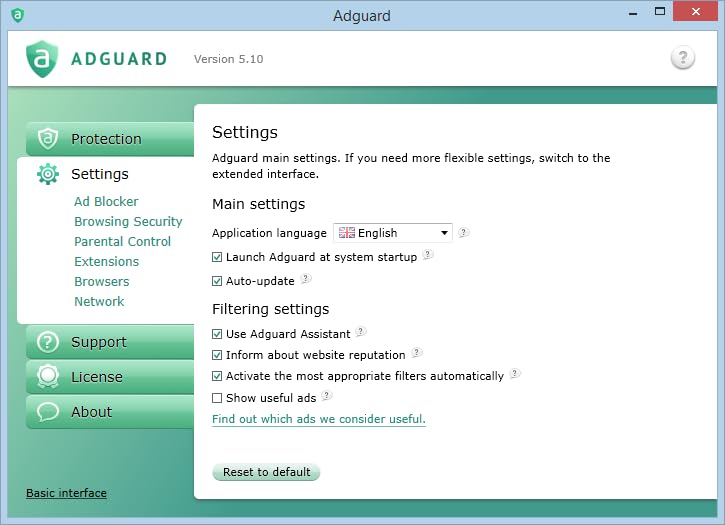This screenshot has width=725, height=525.
Task: Click the Reset to default button
Action: tap(266, 472)
